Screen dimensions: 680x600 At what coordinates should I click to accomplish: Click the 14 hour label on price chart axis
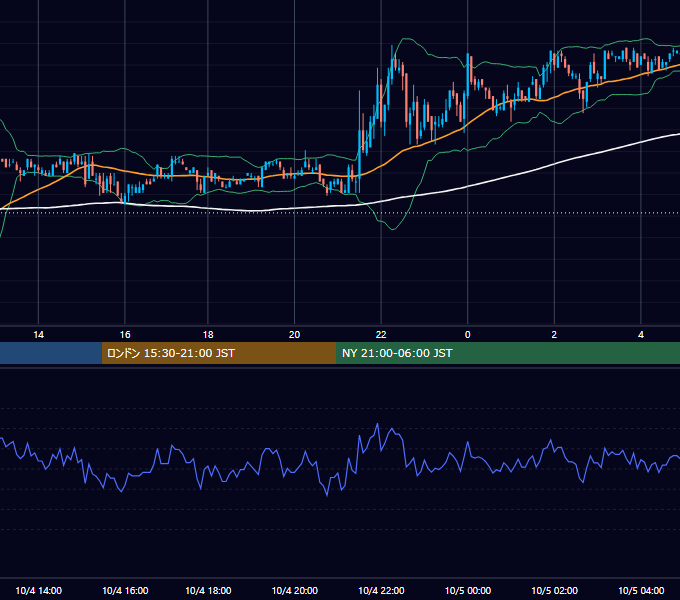(39, 335)
